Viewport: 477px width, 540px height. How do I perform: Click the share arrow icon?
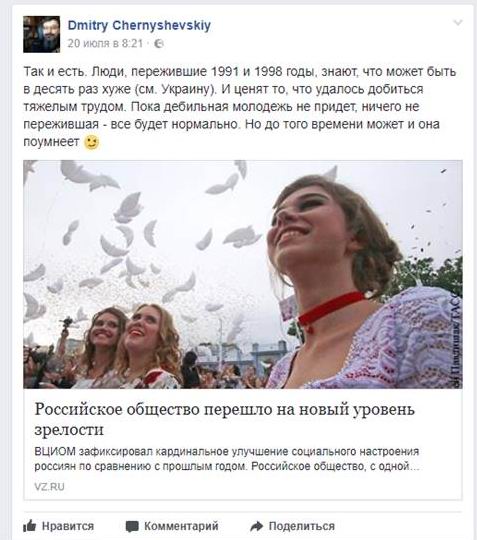pyautogui.click(x=257, y=526)
